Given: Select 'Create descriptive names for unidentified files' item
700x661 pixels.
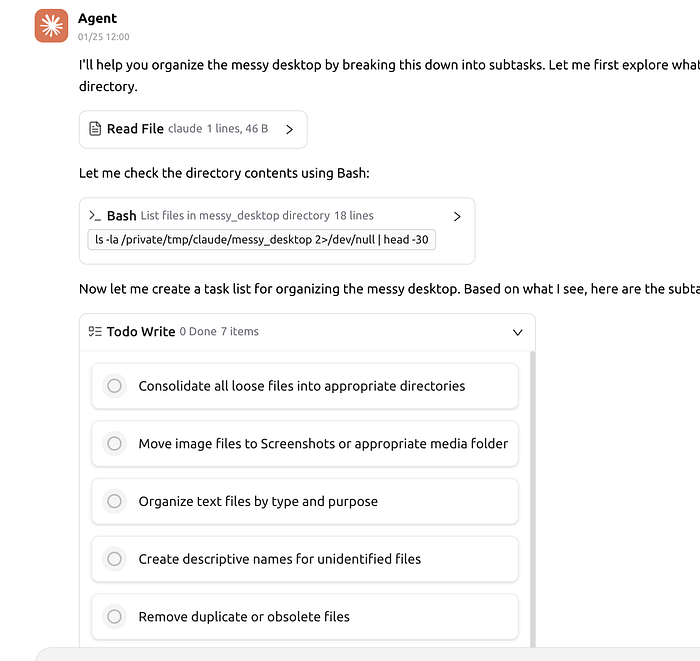Looking at the screenshot, I should pos(280,559).
